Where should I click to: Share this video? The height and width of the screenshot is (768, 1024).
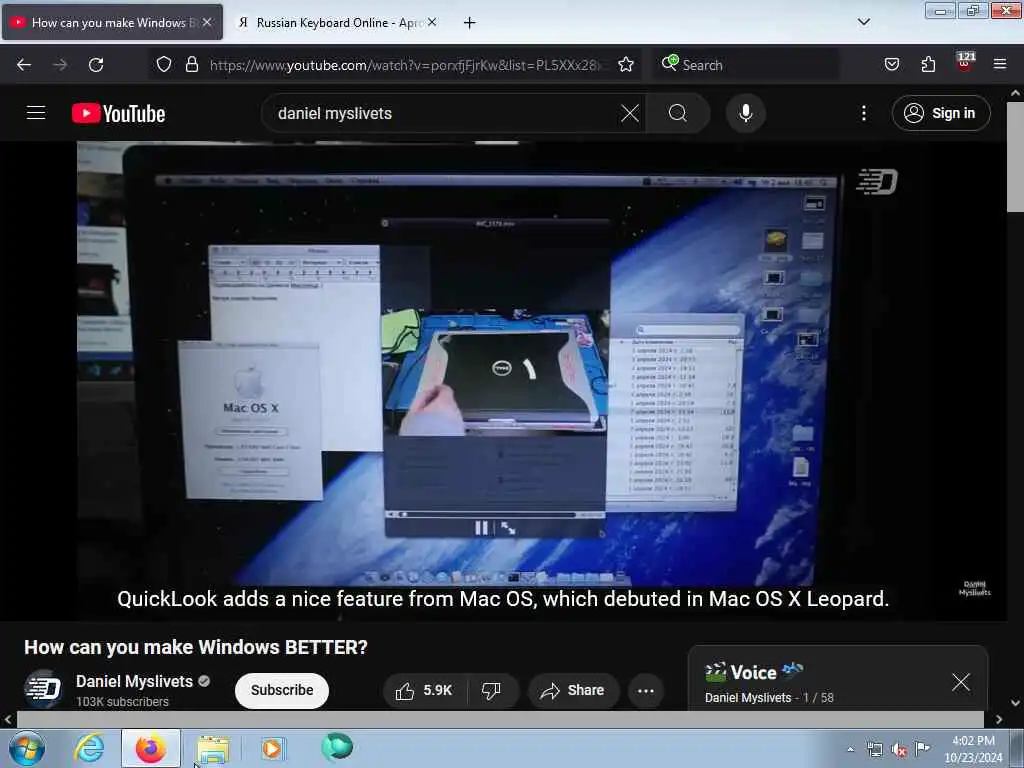573,690
